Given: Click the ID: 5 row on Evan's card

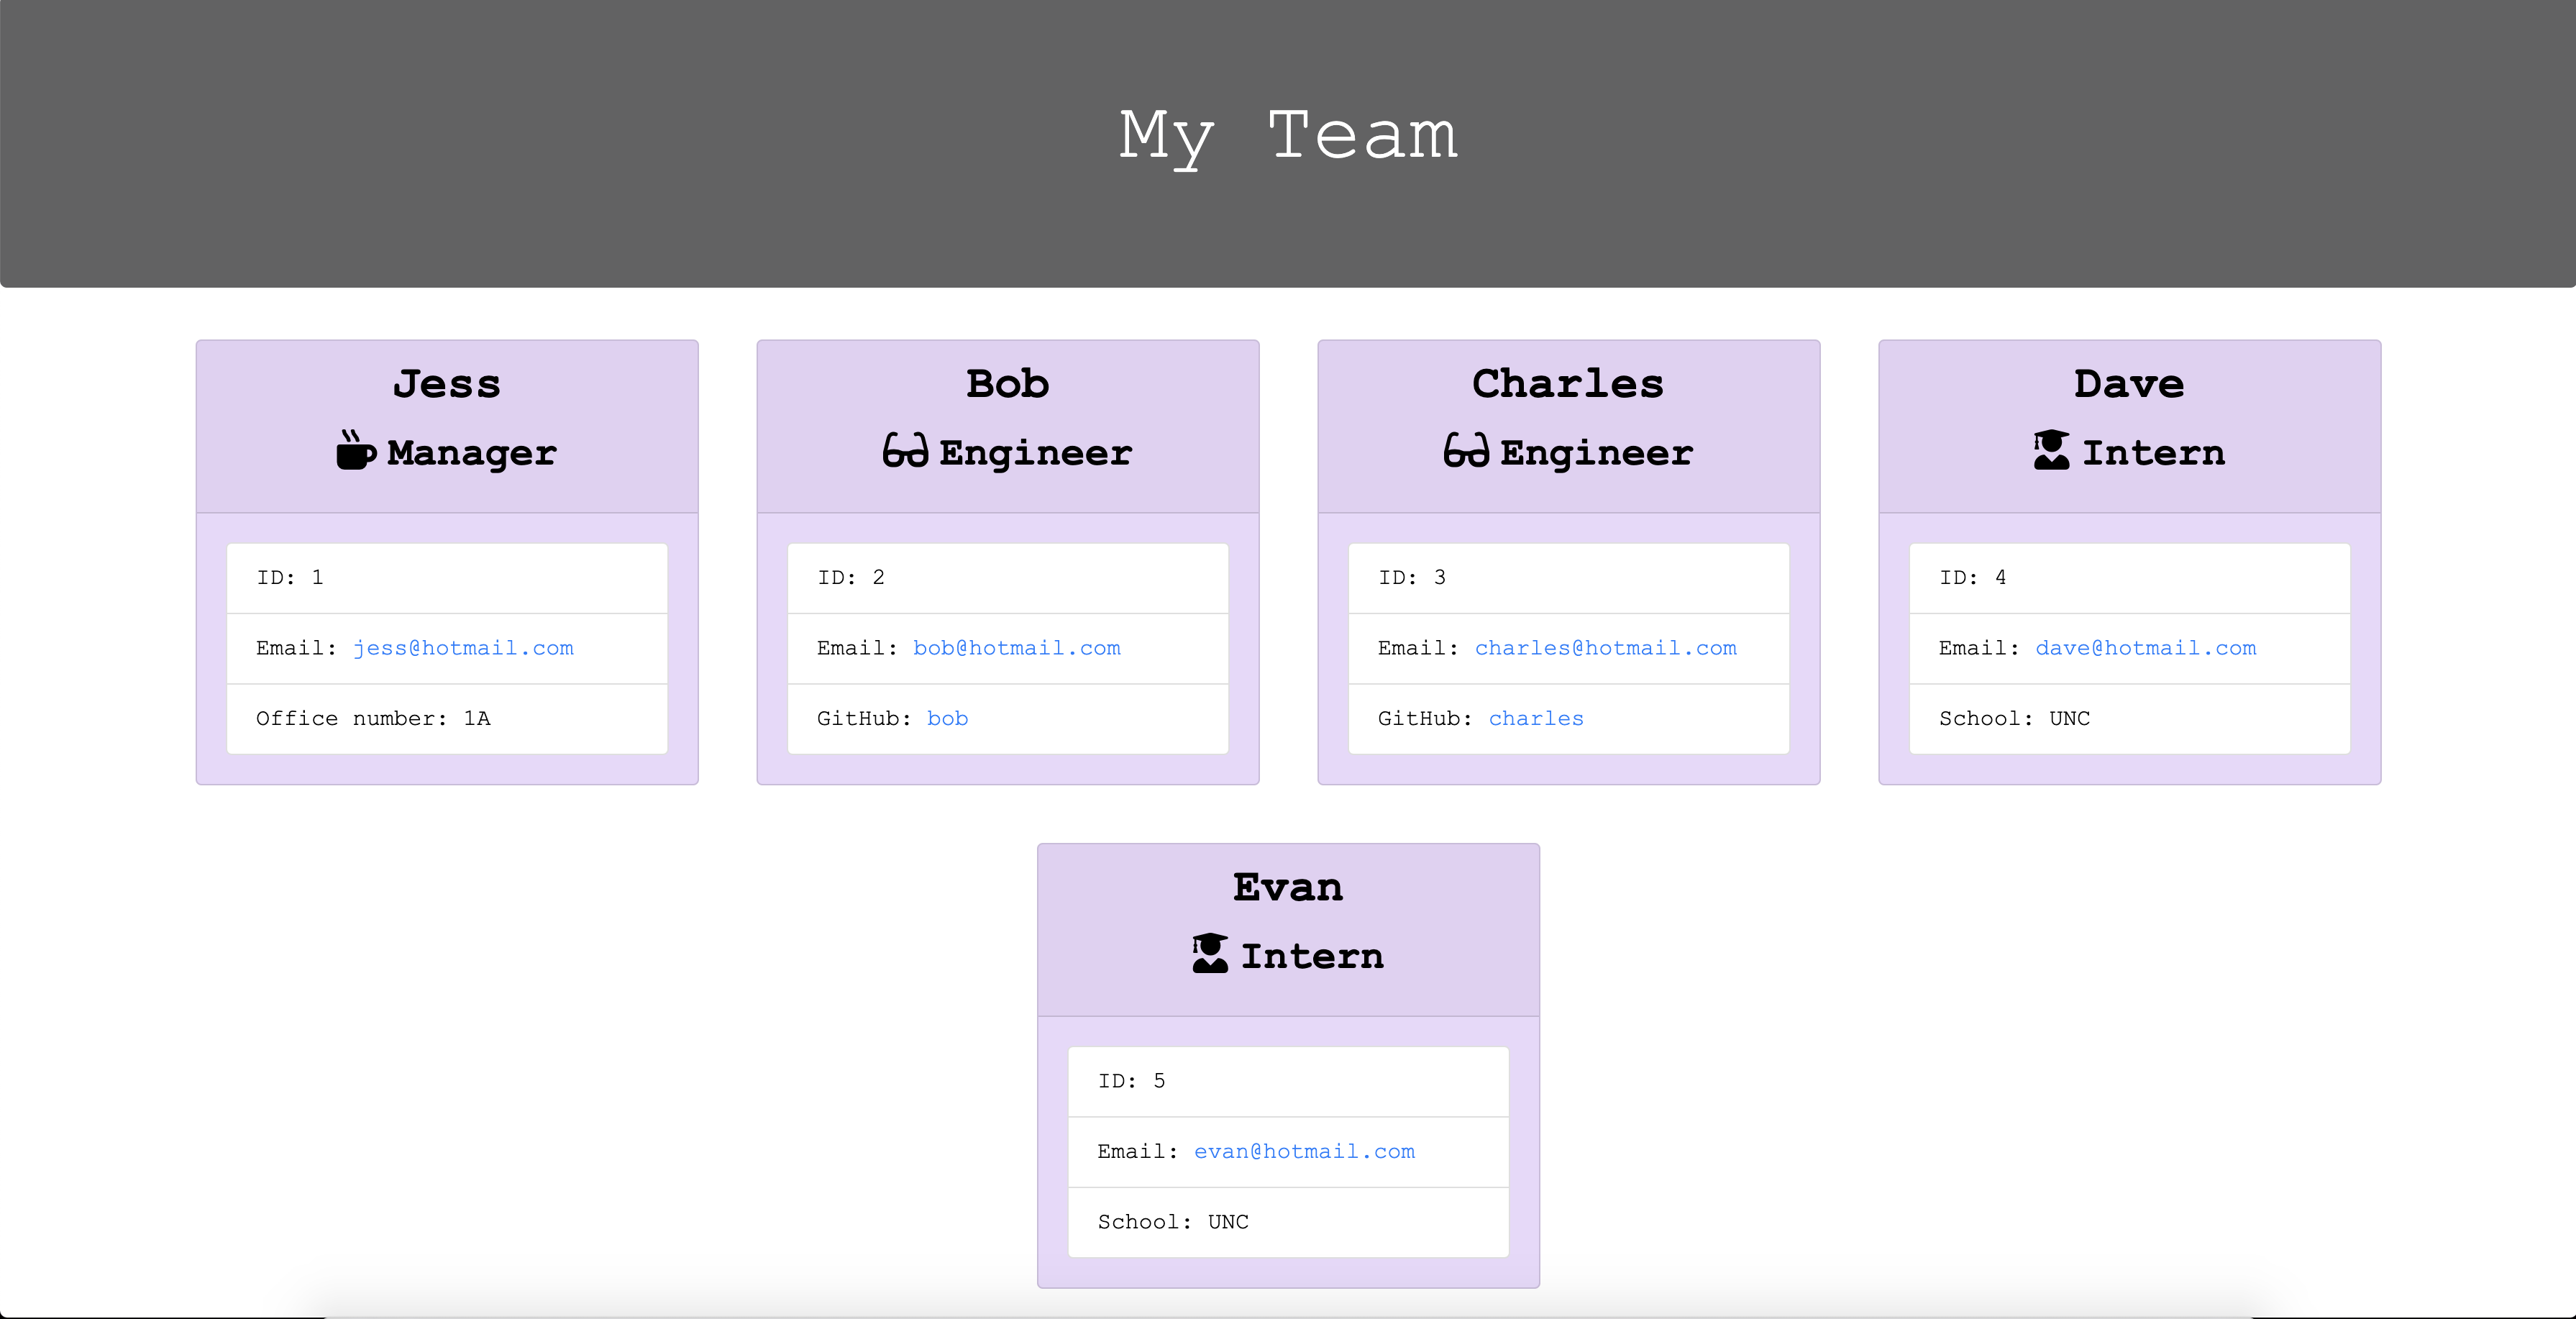Looking at the screenshot, I should click(1288, 1081).
